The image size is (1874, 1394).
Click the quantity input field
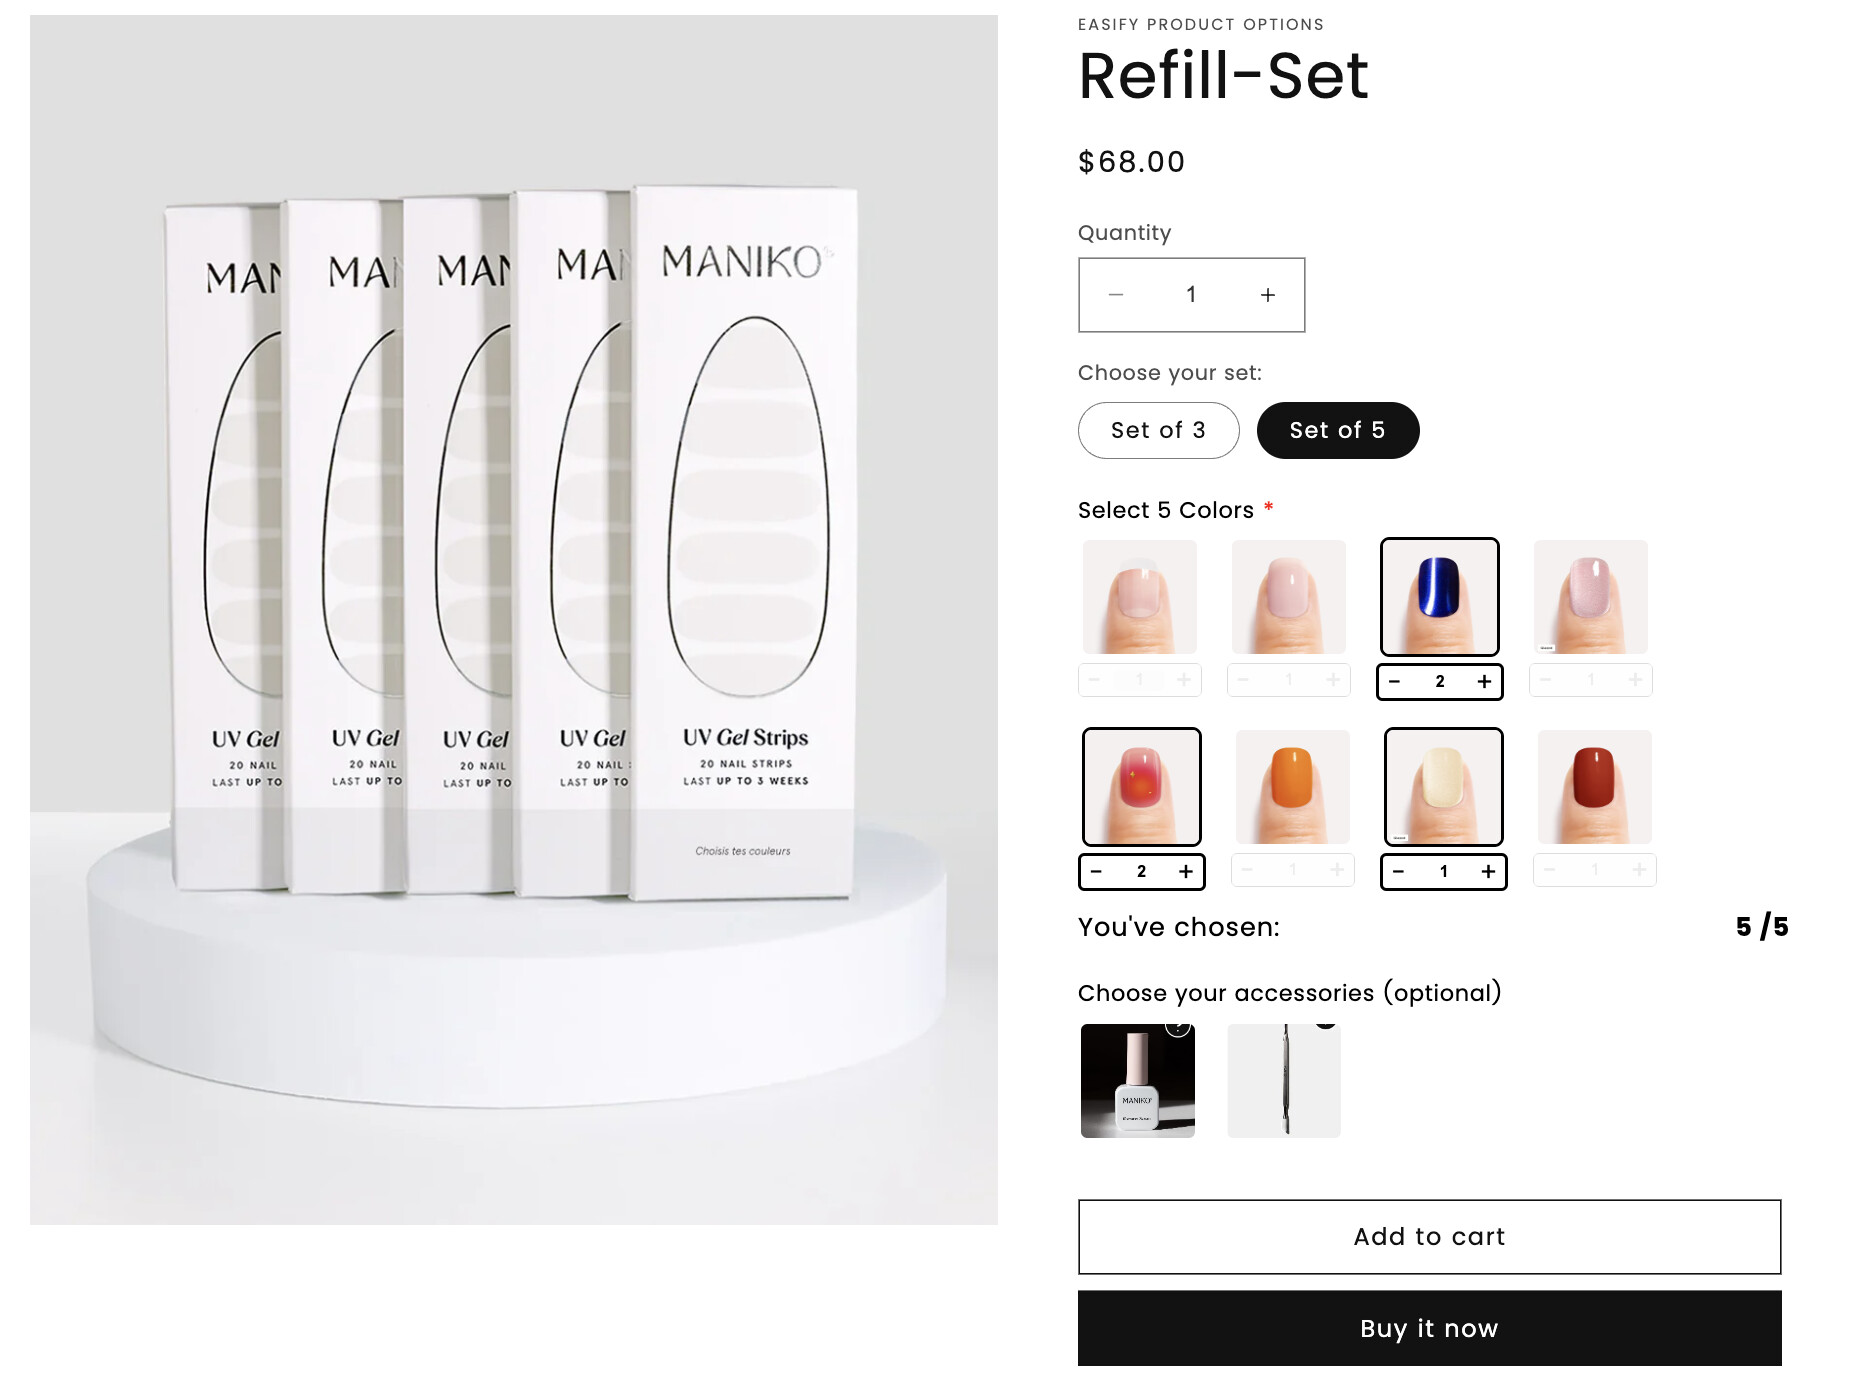coord(1191,295)
